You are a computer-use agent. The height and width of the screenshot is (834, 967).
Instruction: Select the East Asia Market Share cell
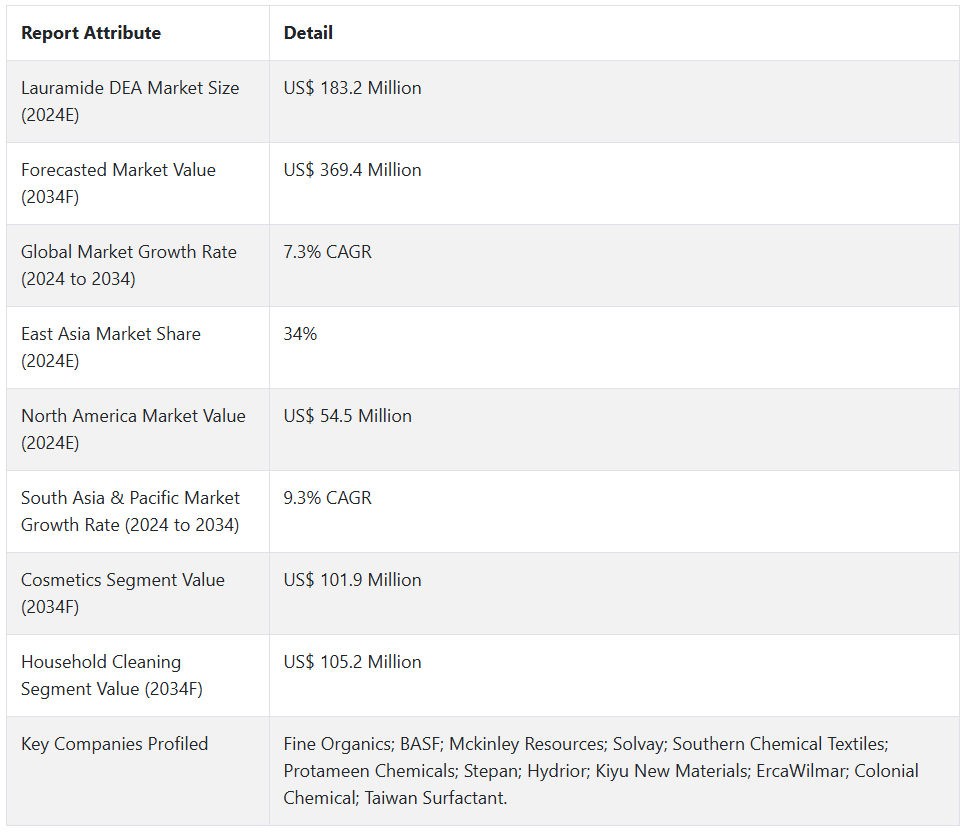pyautogui.click(x=111, y=347)
